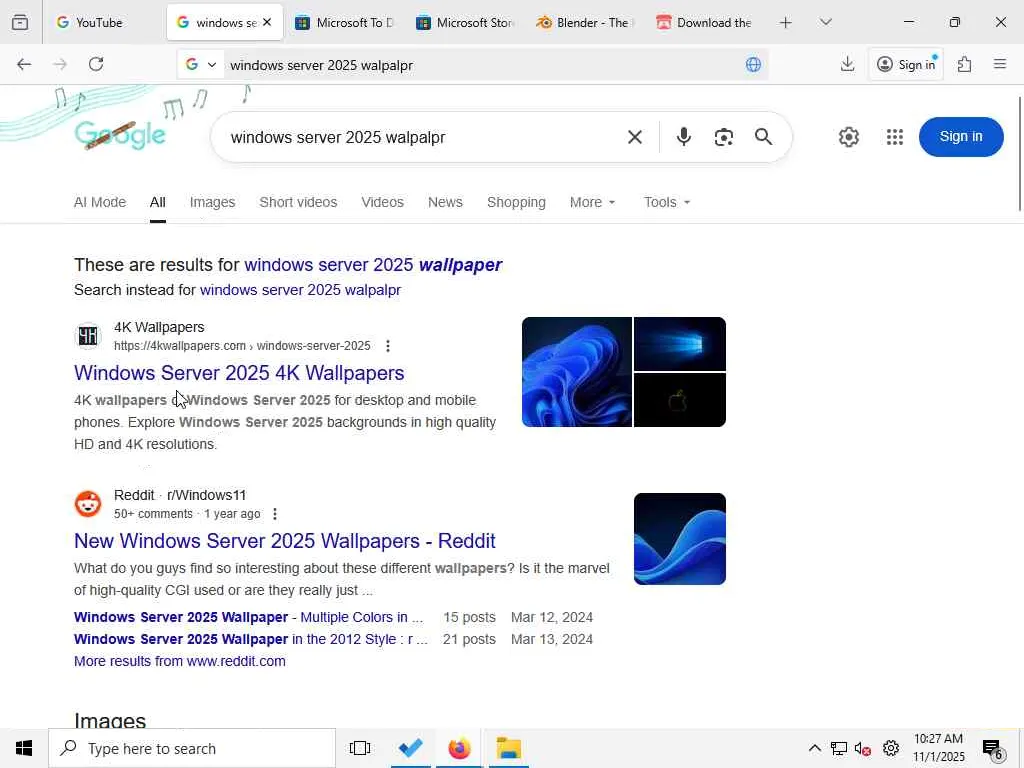Switch to Shopping results
The height and width of the screenshot is (768, 1024).
point(516,202)
